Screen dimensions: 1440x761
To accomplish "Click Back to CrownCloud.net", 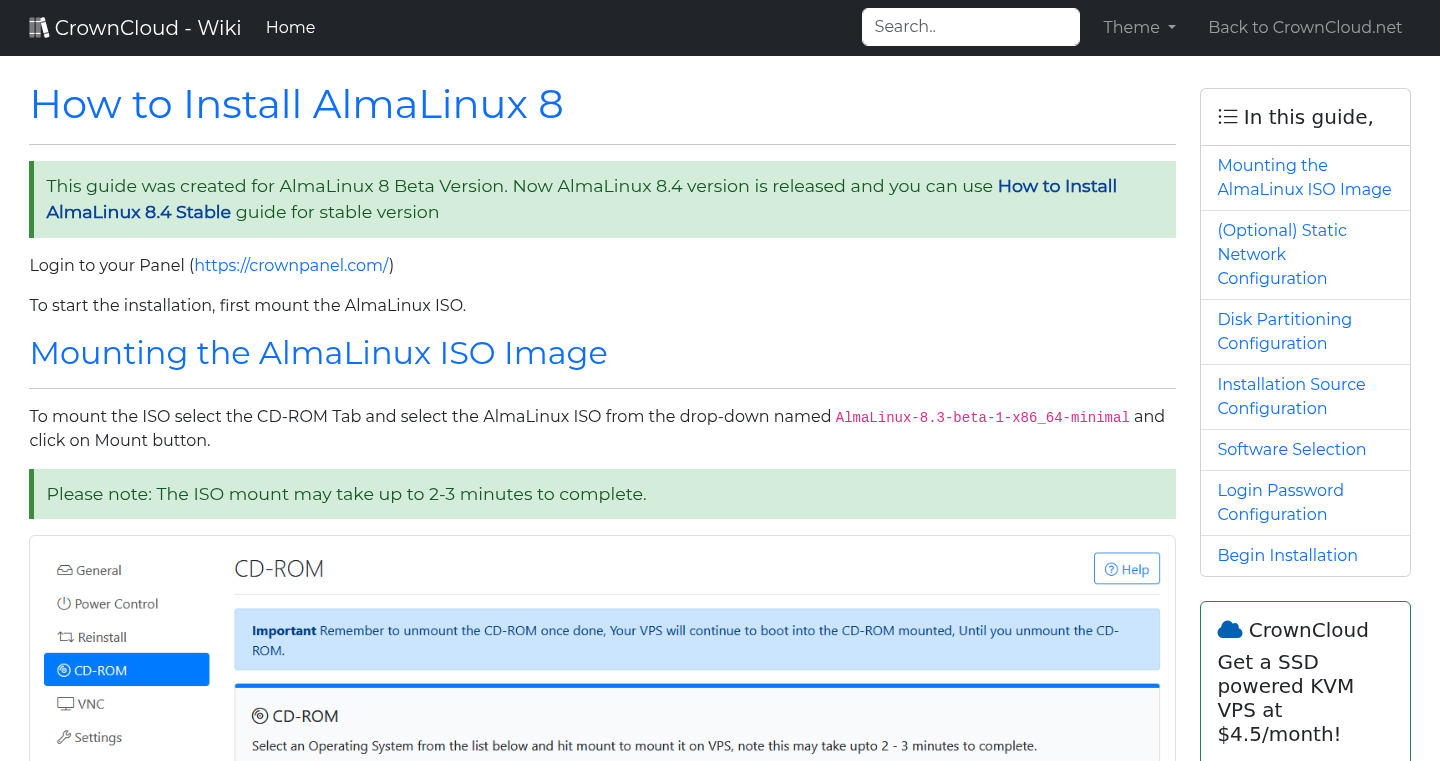I will (x=1305, y=27).
